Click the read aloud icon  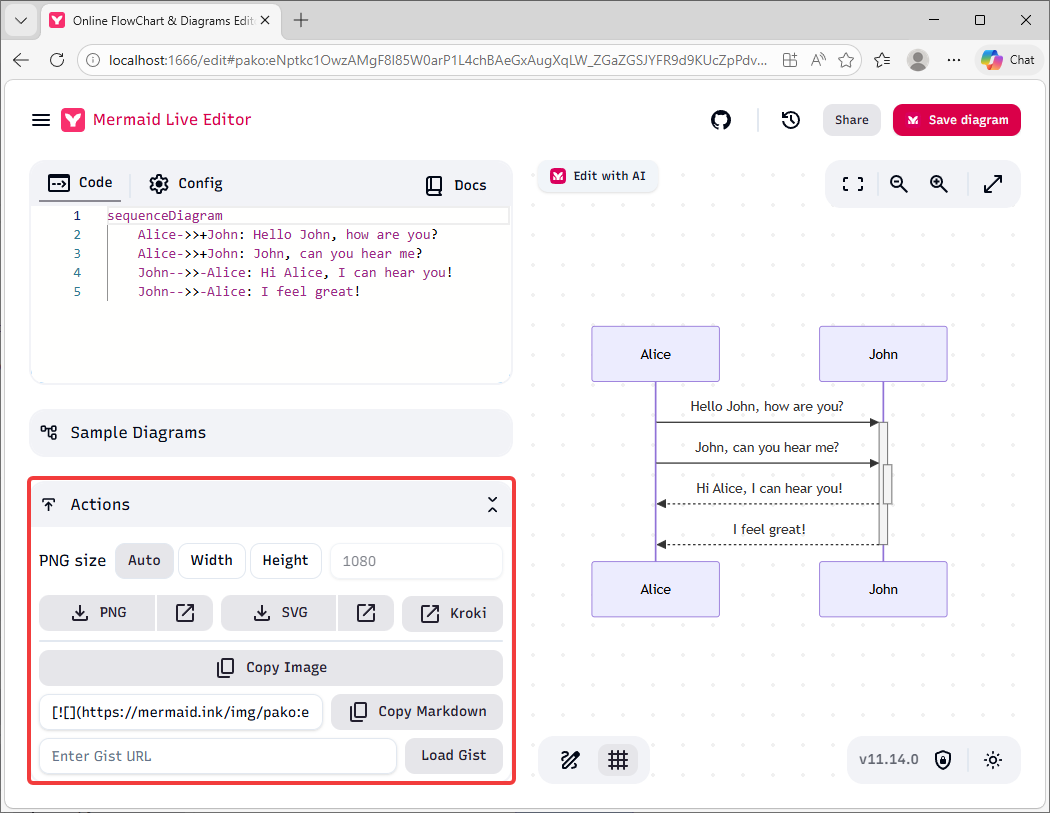(818, 60)
